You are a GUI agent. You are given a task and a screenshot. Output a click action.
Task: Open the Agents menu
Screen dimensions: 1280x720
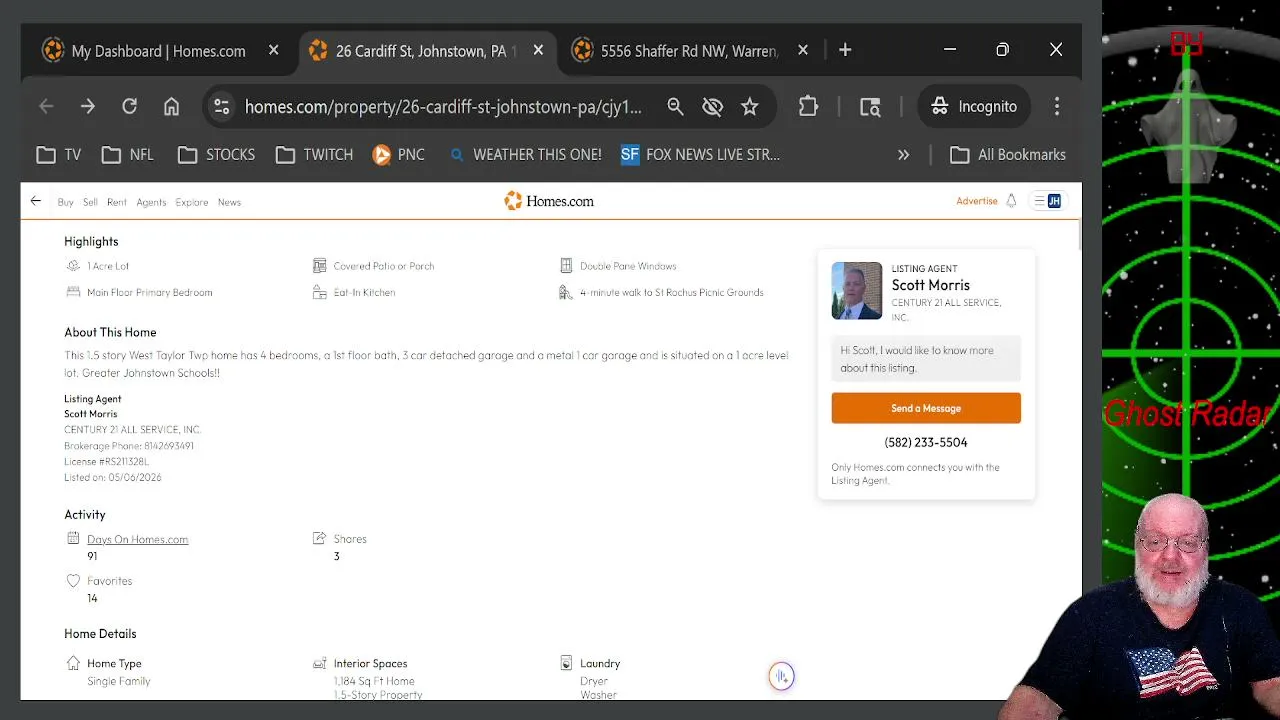coord(151,202)
